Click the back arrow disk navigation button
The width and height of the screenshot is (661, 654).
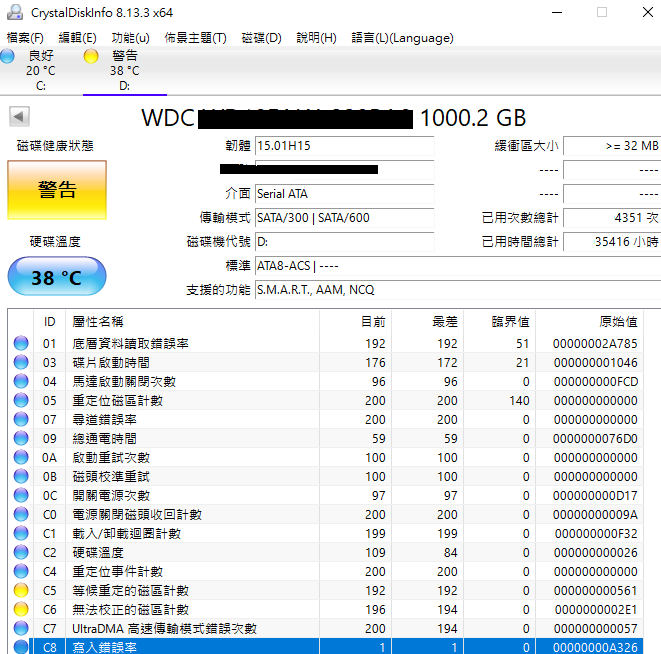(x=19, y=116)
